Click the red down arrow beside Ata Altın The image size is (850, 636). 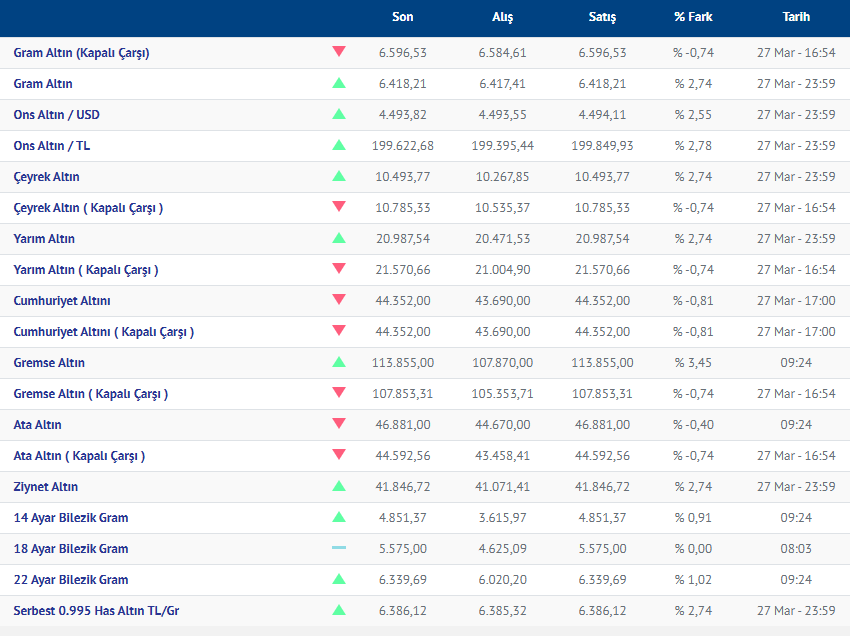pos(339,424)
